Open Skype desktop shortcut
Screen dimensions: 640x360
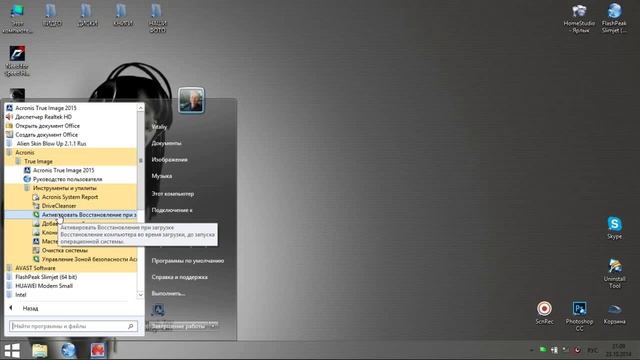[614, 228]
